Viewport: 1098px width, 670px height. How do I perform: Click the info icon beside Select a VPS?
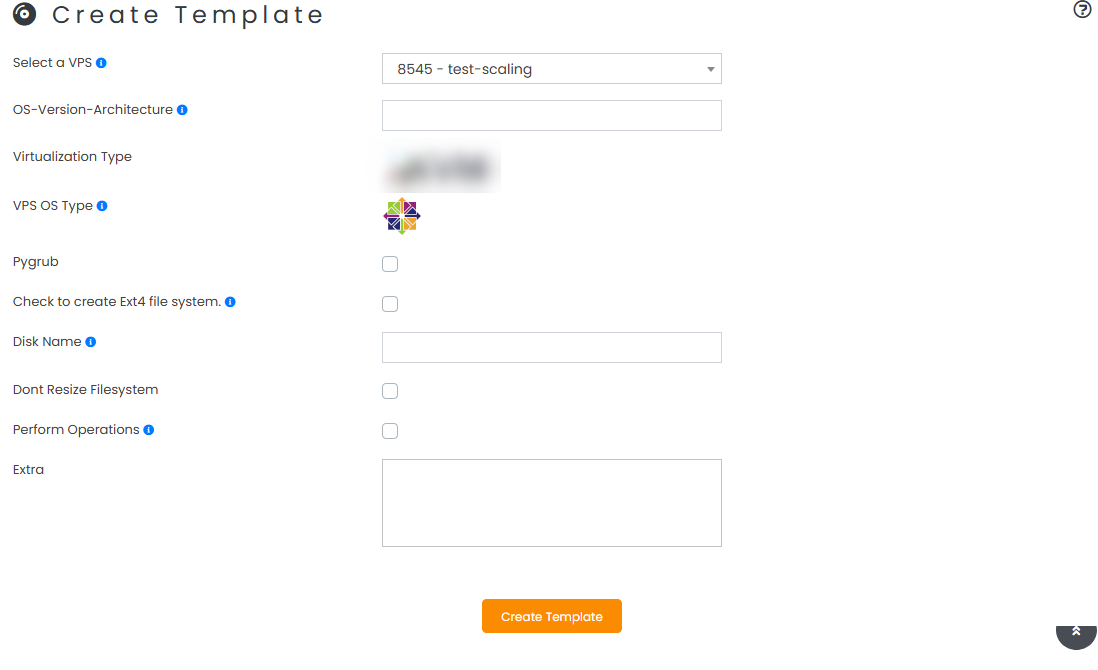point(102,62)
